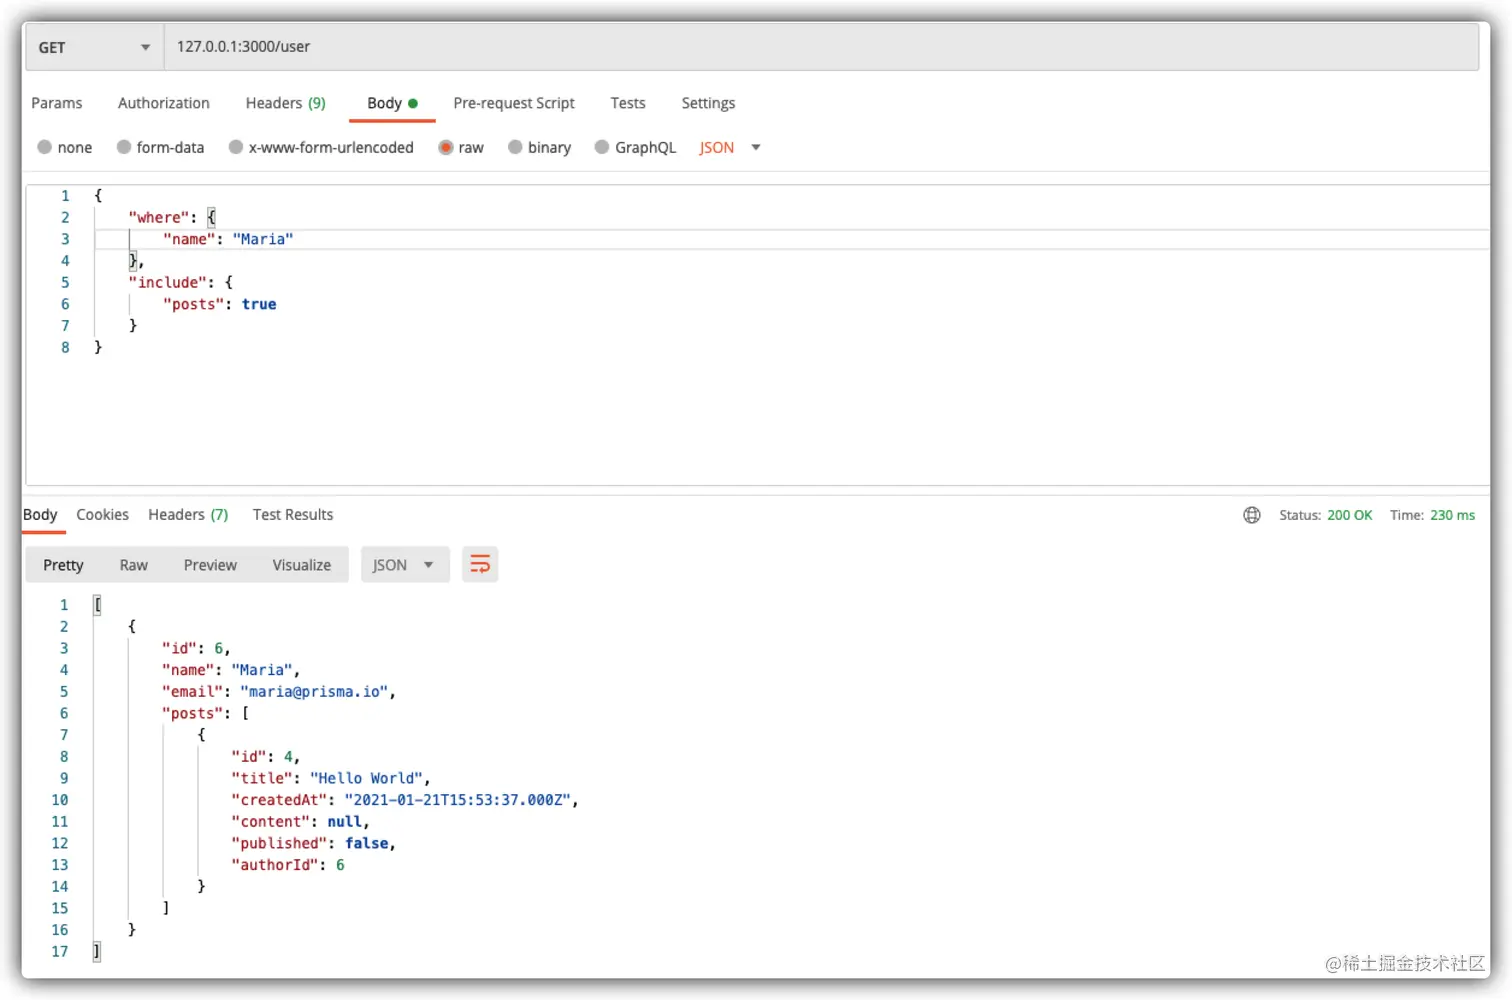Choose x-www-form-urlencoded body type

(236, 147)
